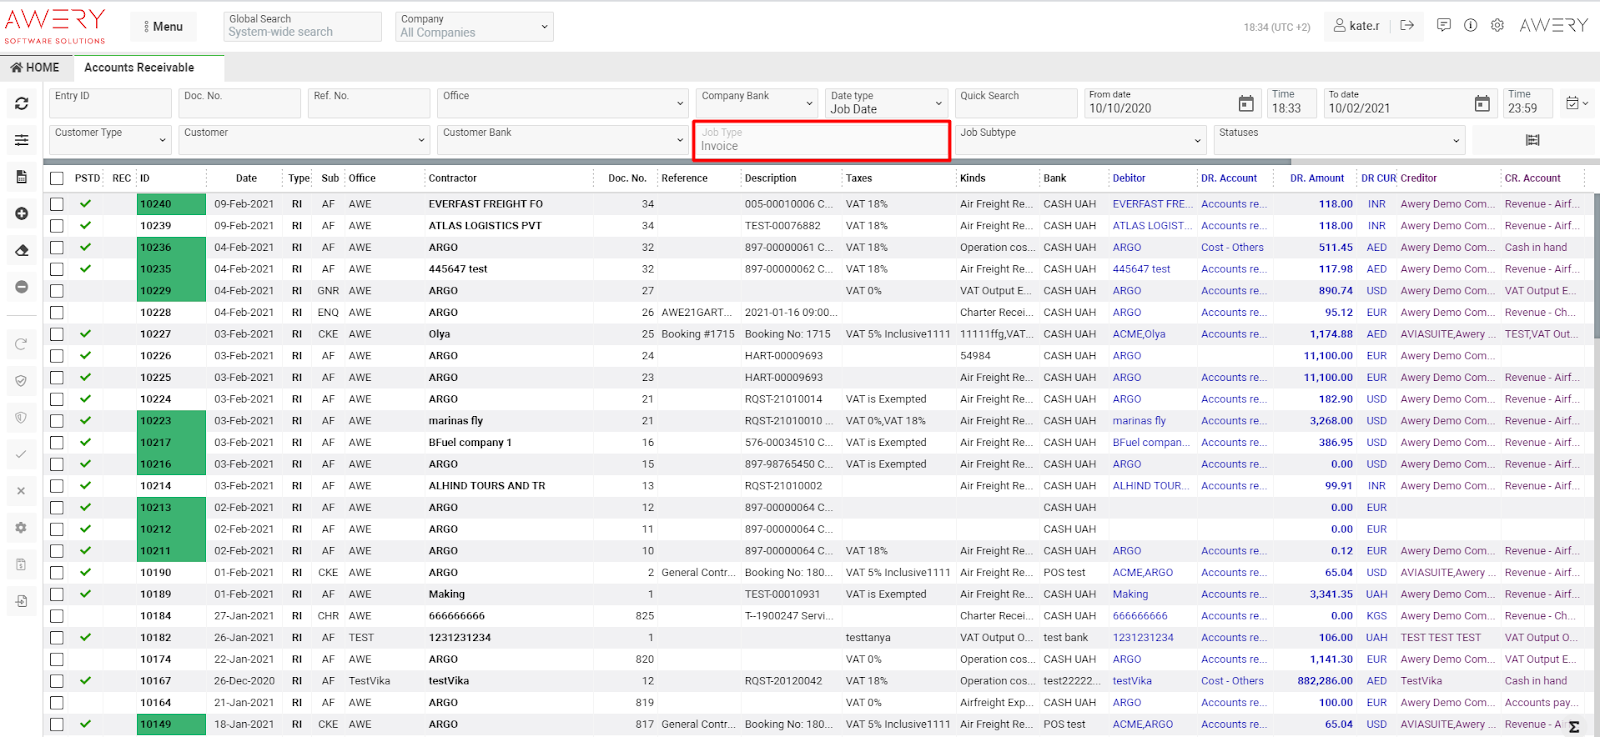Open the chat messages icon in header
Viewport: 1600px width, 737px height.
point(1443,26)
